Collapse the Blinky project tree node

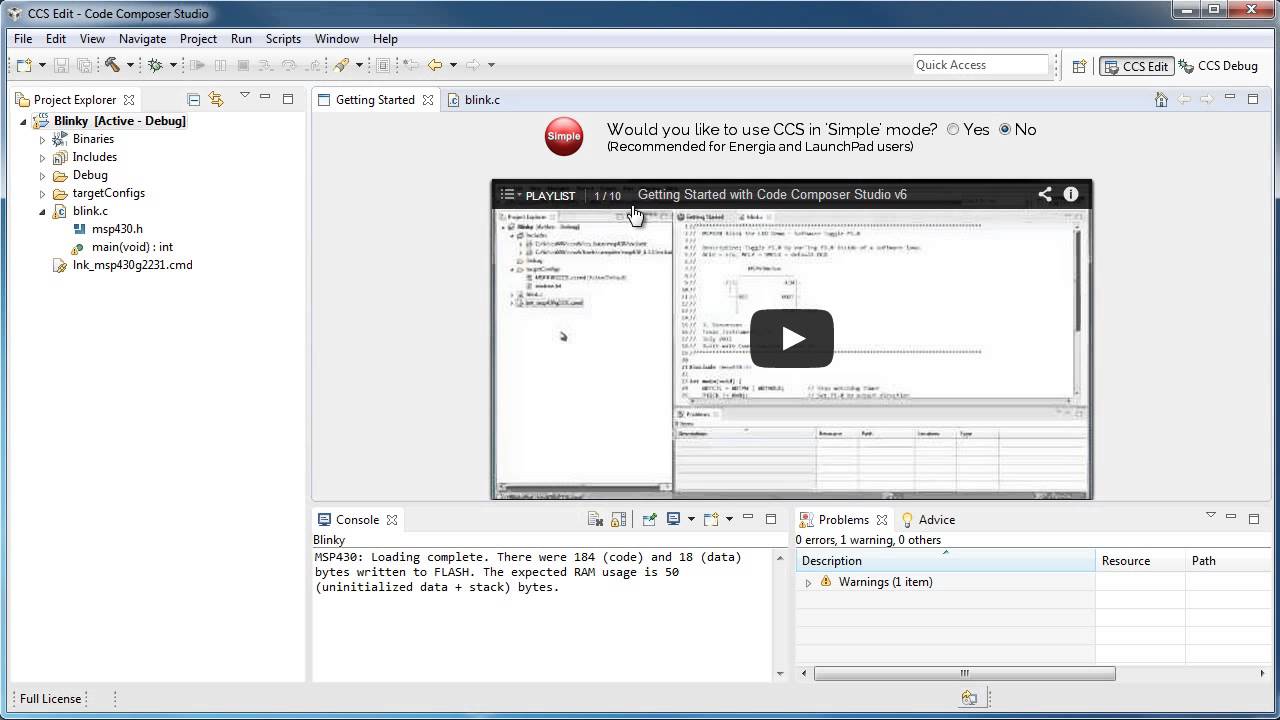(24, 121)
